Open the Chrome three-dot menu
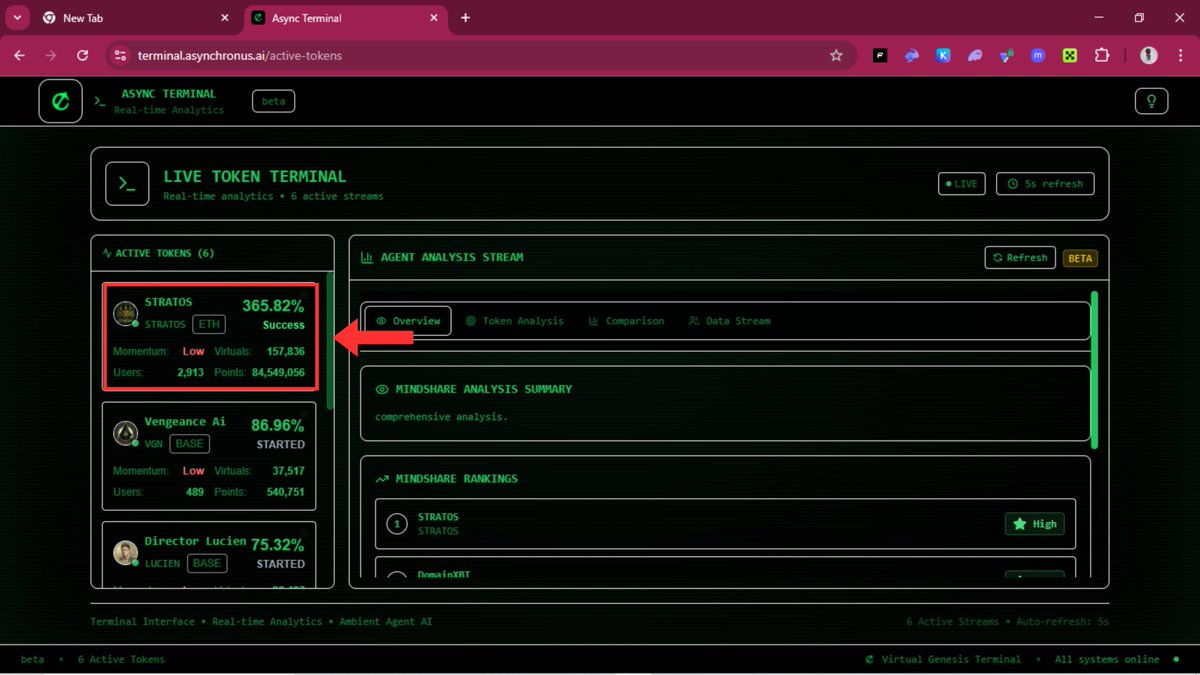Screen dimensions: 1200x675 pos(1180,56)
